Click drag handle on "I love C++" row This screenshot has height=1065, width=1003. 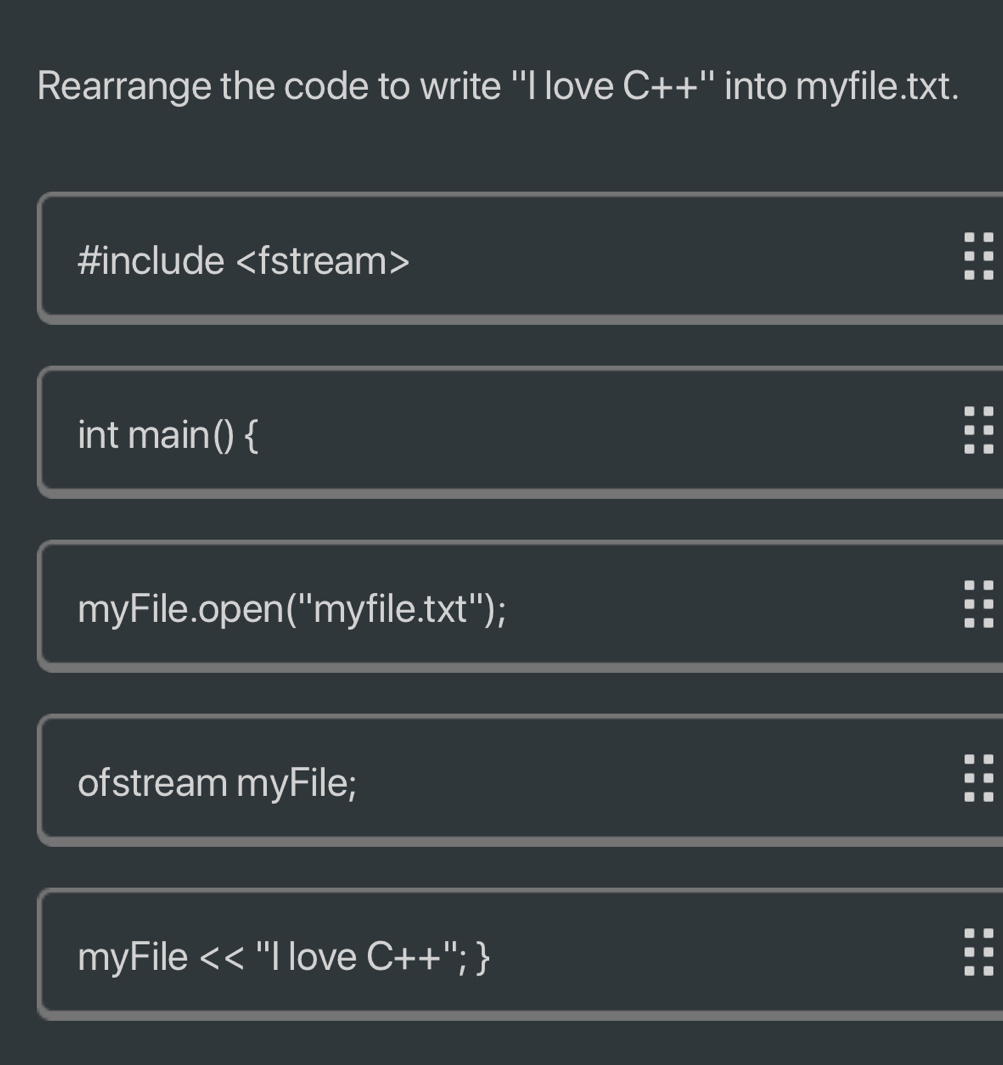(x=977, y=953)
